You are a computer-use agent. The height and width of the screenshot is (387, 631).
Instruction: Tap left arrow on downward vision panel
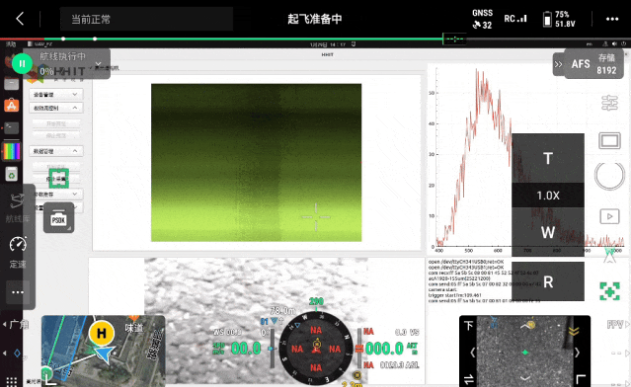(x=472, y=353)
